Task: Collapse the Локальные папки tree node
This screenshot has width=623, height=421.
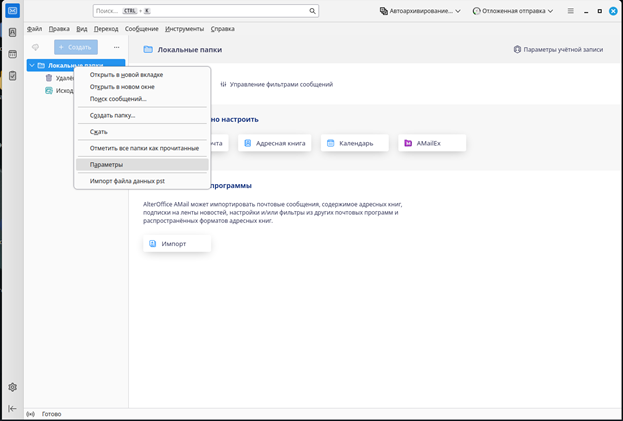Action: (x=32, y=66)
